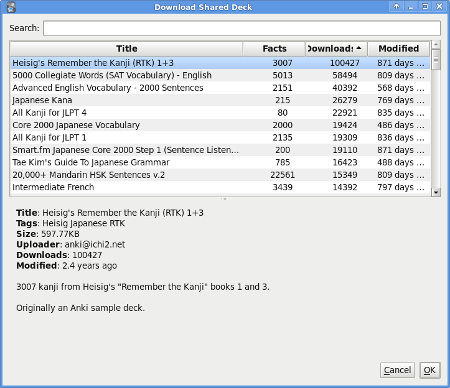Click the 486 days modified cell
This screenshot has width=450, height=388.
click(401, 125)
